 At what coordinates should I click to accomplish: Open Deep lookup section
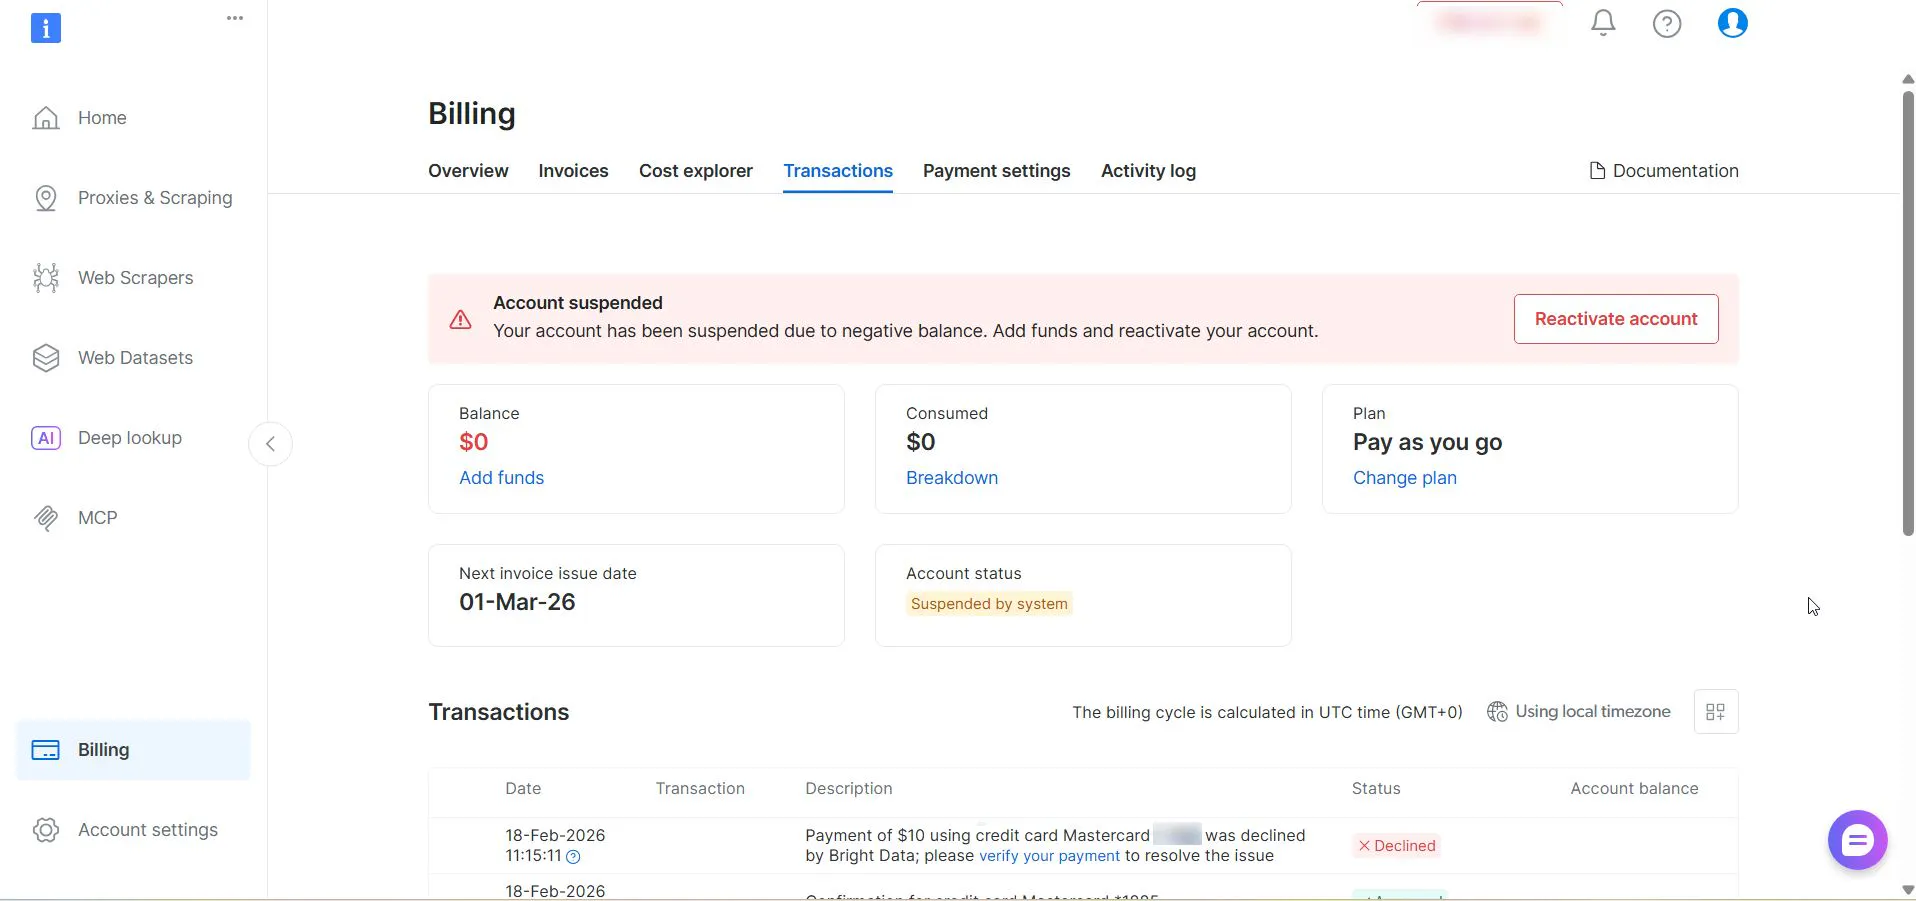point(130,438)
